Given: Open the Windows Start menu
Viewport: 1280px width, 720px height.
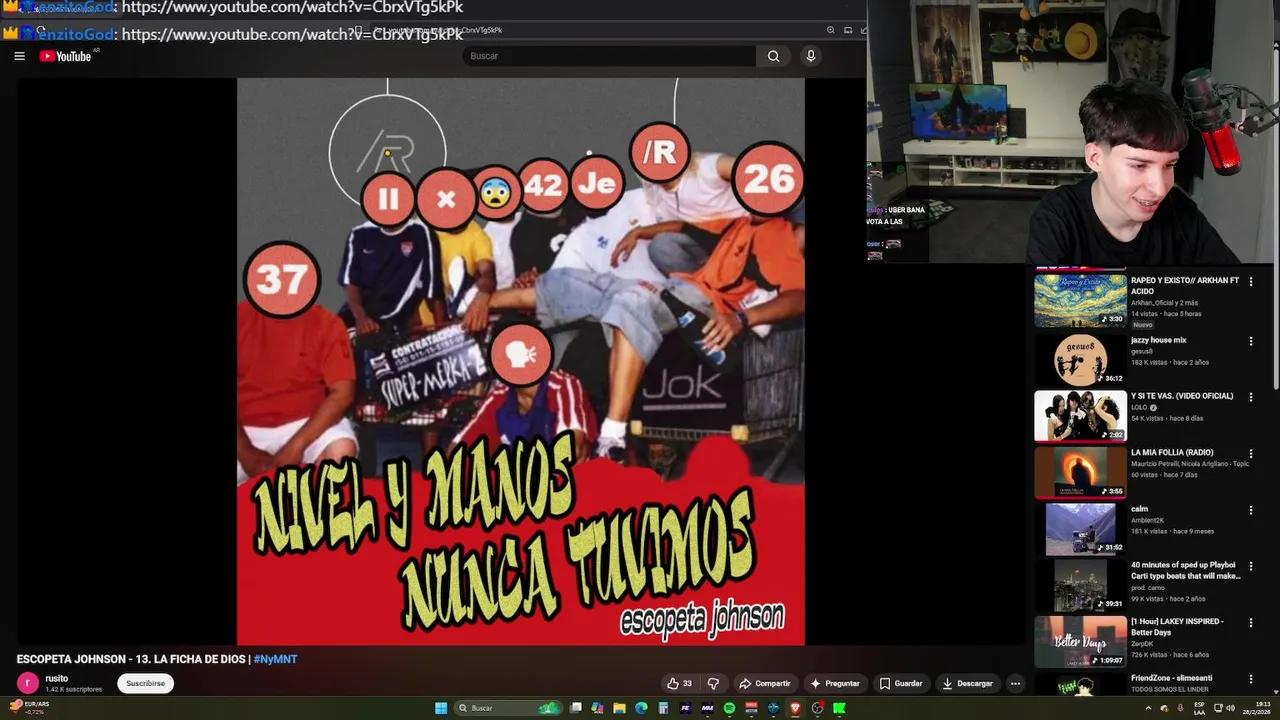Looking at the screenshot, I should pos(441,708).
